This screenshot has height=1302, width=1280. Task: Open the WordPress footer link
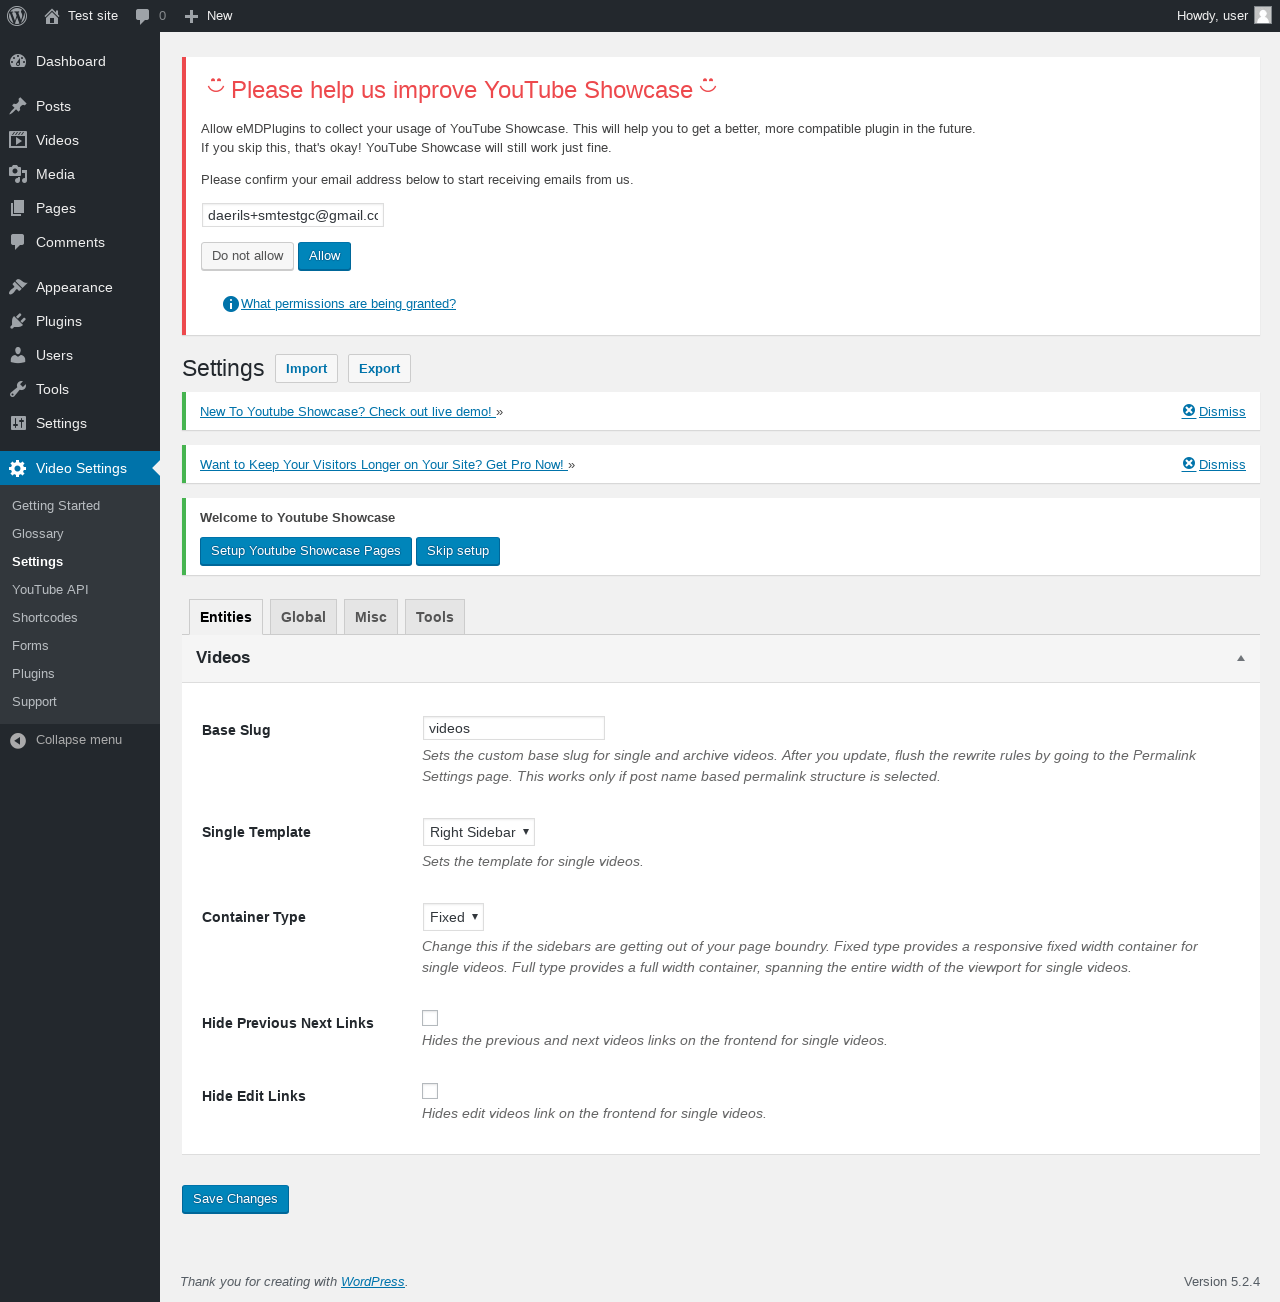pos(373,1282)
